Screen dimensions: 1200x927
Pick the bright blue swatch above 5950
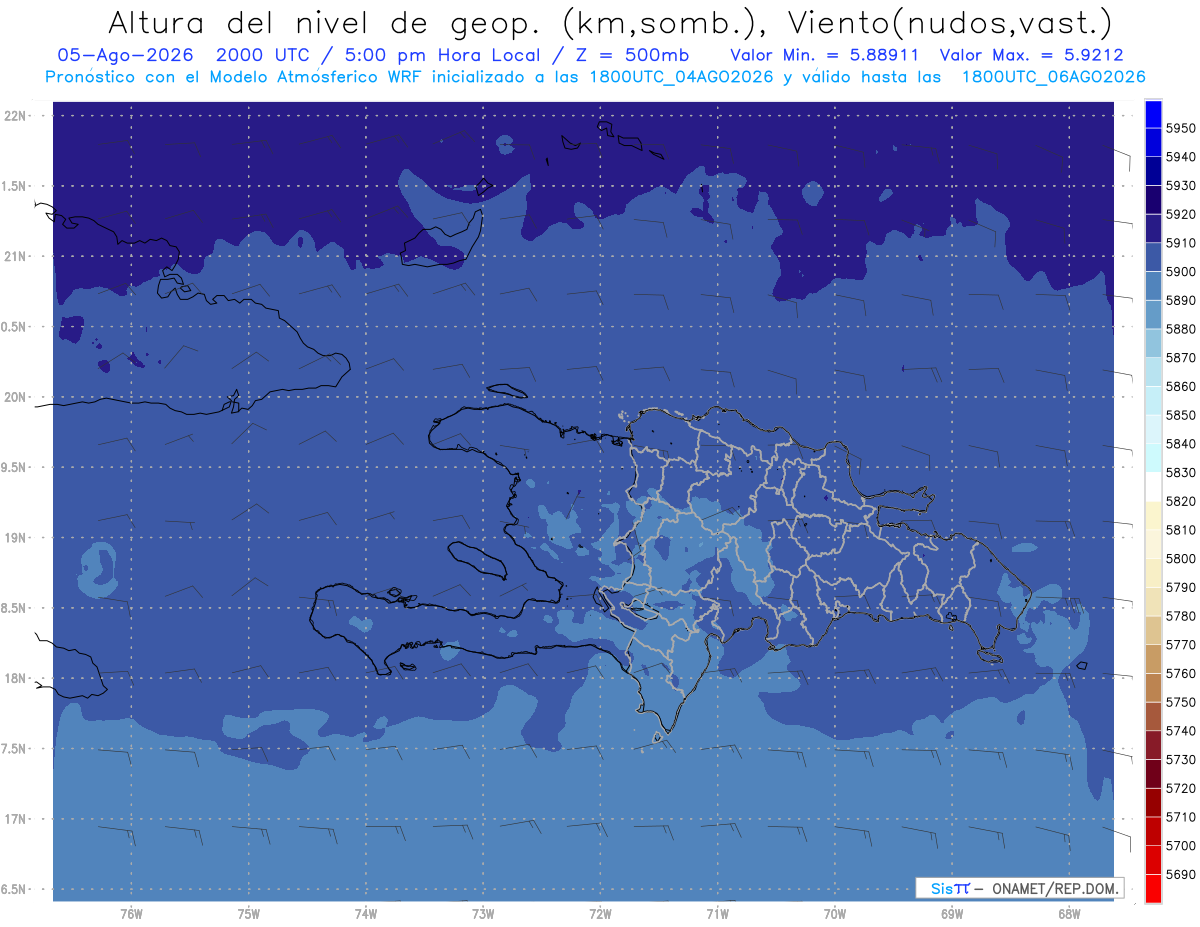coord(1152,114)
